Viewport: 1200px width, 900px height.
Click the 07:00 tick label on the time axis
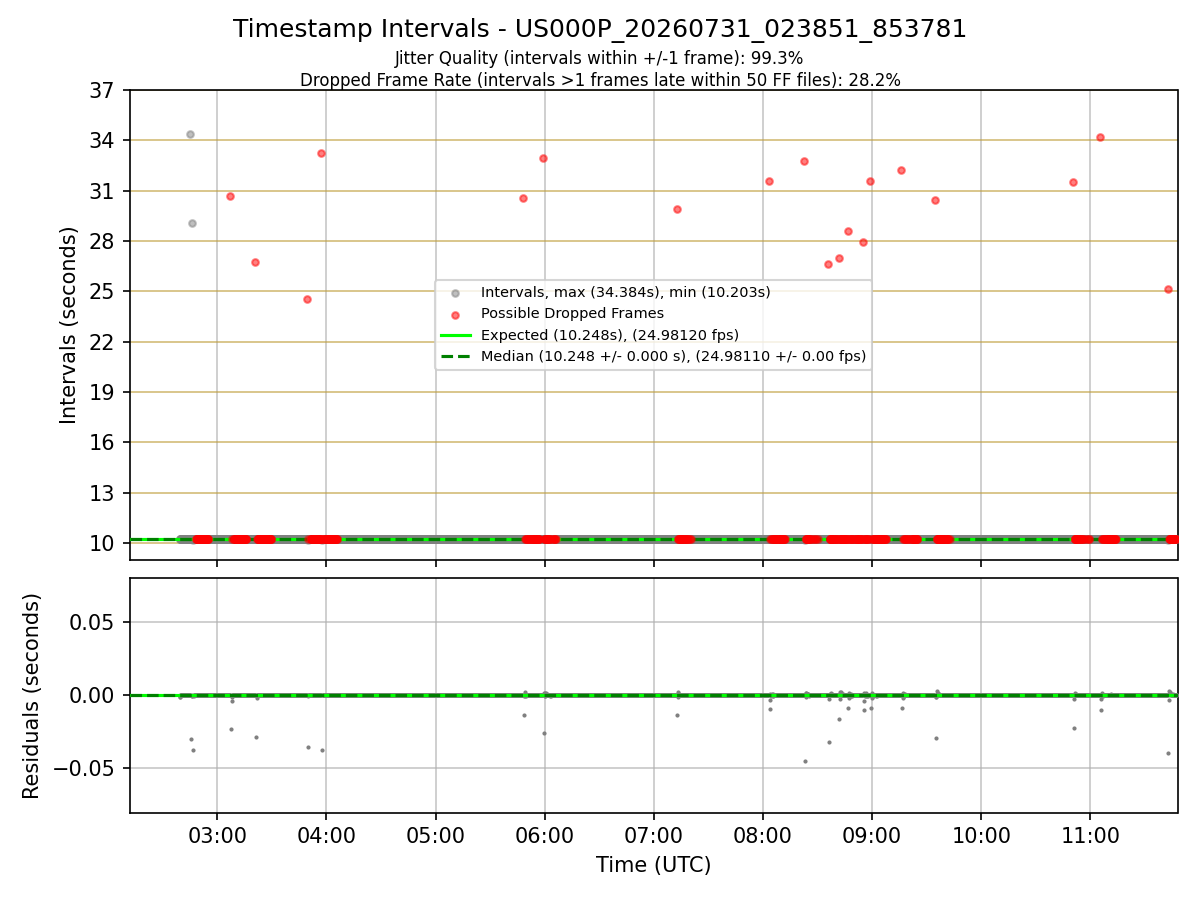[653, 834]
